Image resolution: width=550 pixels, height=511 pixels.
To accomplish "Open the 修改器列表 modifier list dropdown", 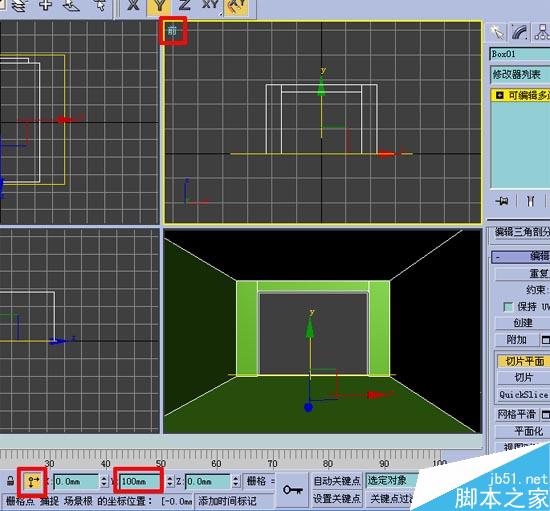I will tap(520, 75).
